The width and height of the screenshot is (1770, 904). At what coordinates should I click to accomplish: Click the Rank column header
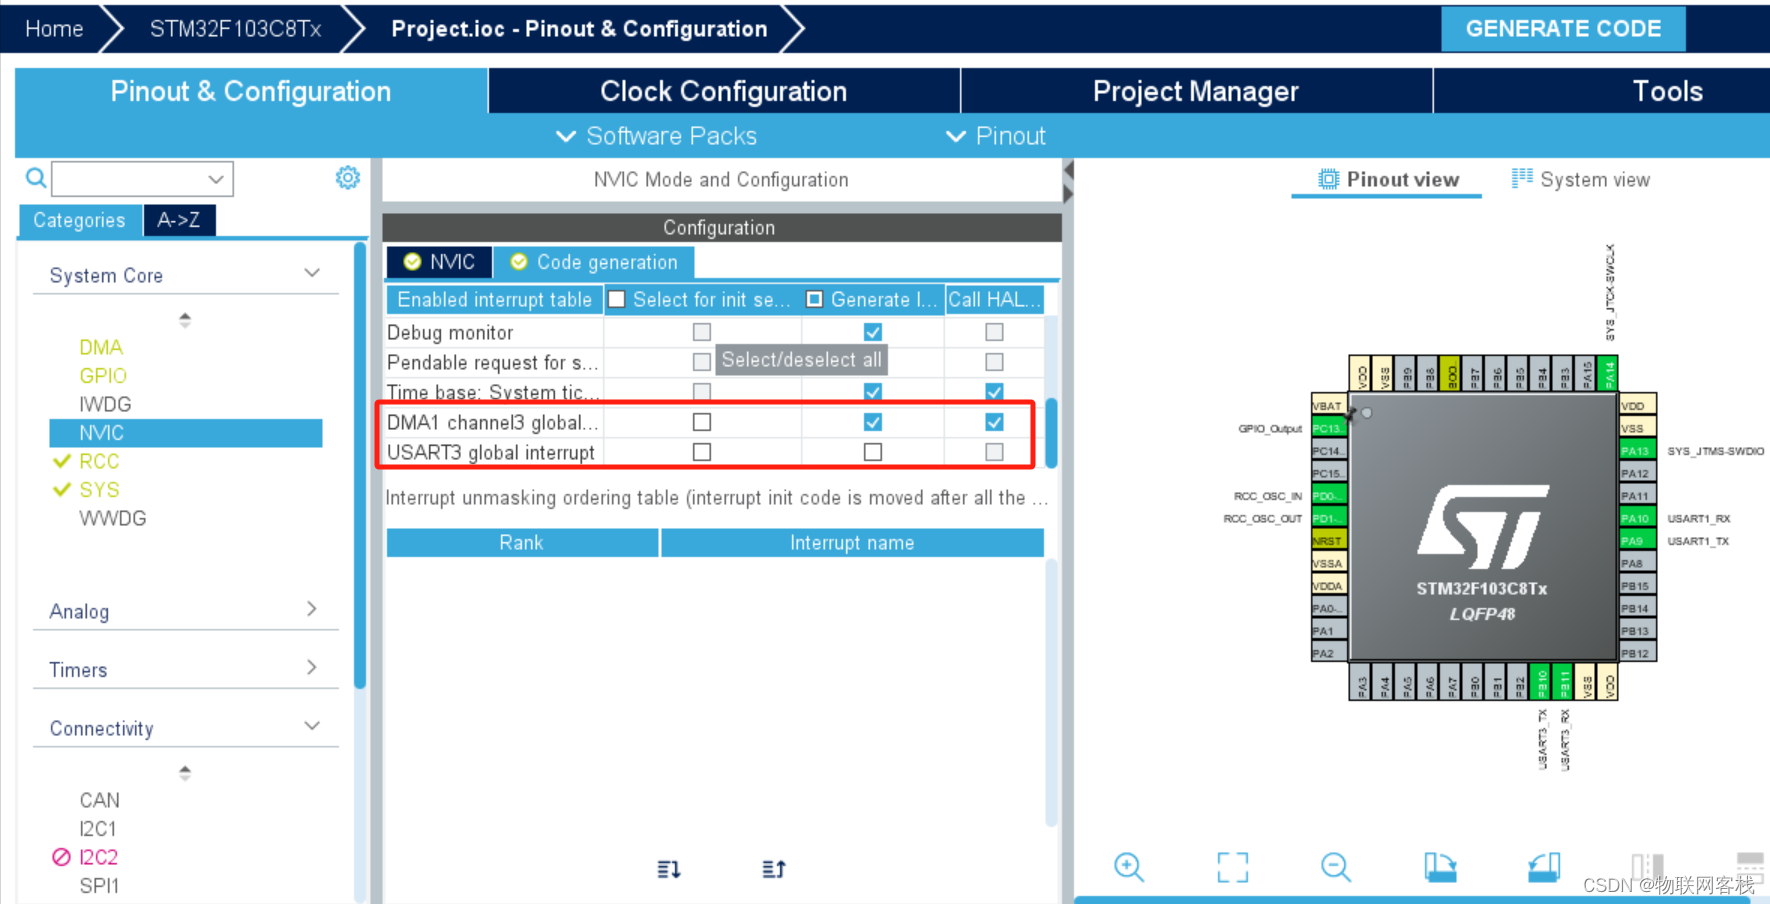pyautogui.click(x=522, y=542)
